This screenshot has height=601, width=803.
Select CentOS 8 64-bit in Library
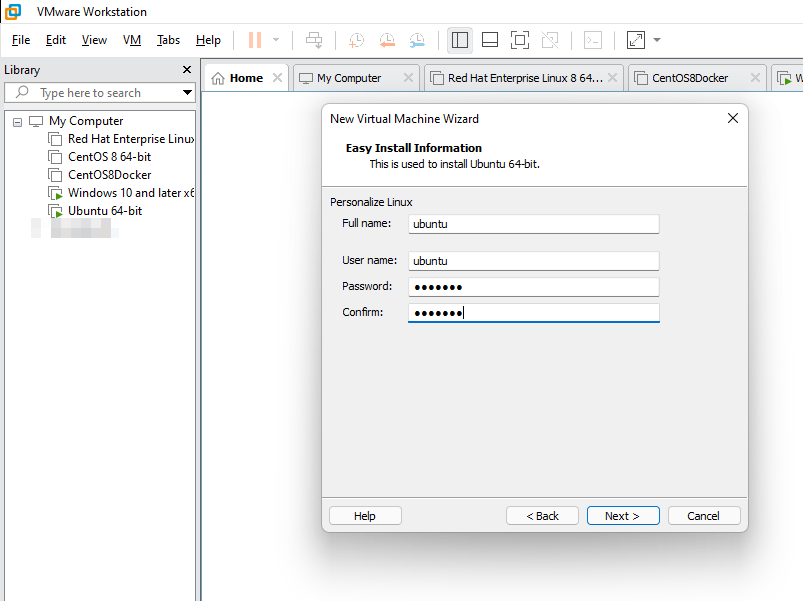click(x=109, y=157)
